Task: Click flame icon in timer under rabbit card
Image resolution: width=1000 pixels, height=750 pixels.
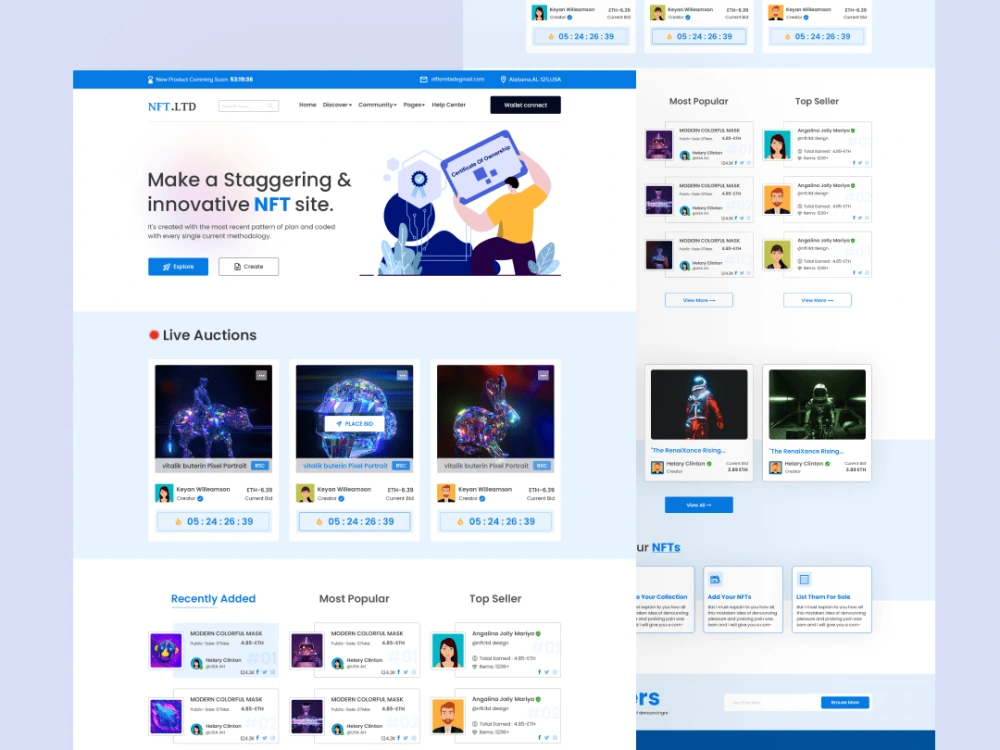Action: (460, 522)
